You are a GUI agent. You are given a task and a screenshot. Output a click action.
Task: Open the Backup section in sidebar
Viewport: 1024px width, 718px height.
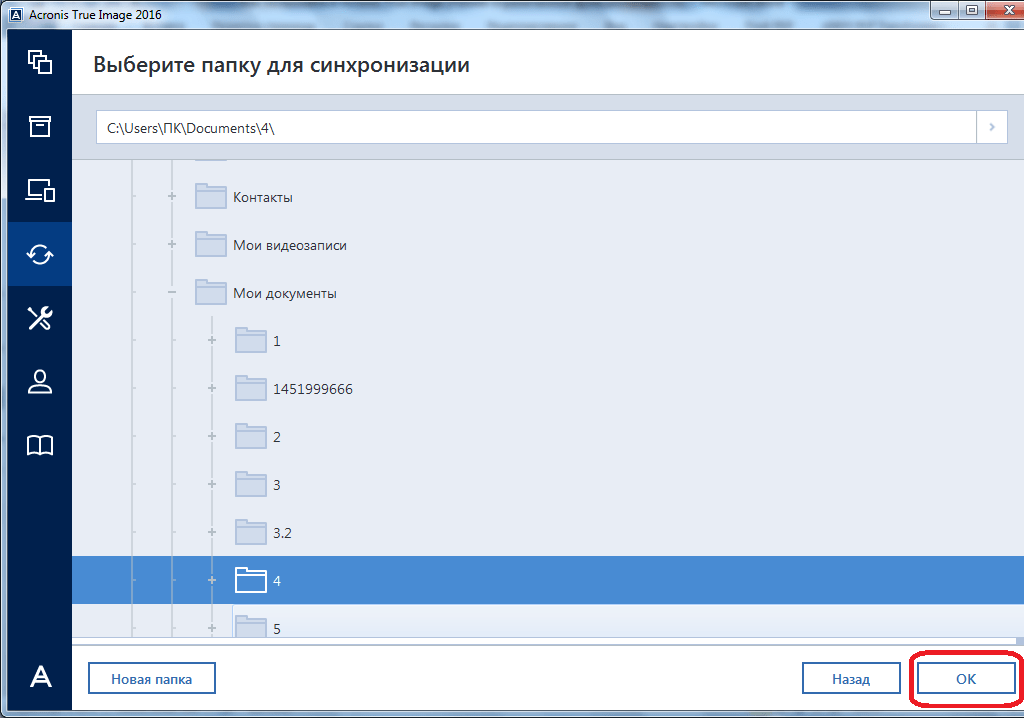(40, 62)
